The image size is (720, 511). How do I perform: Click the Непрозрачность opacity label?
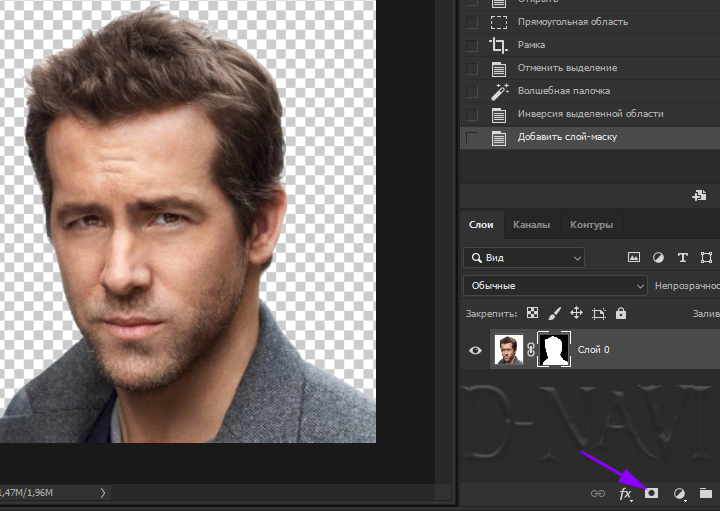click(687, 286)
